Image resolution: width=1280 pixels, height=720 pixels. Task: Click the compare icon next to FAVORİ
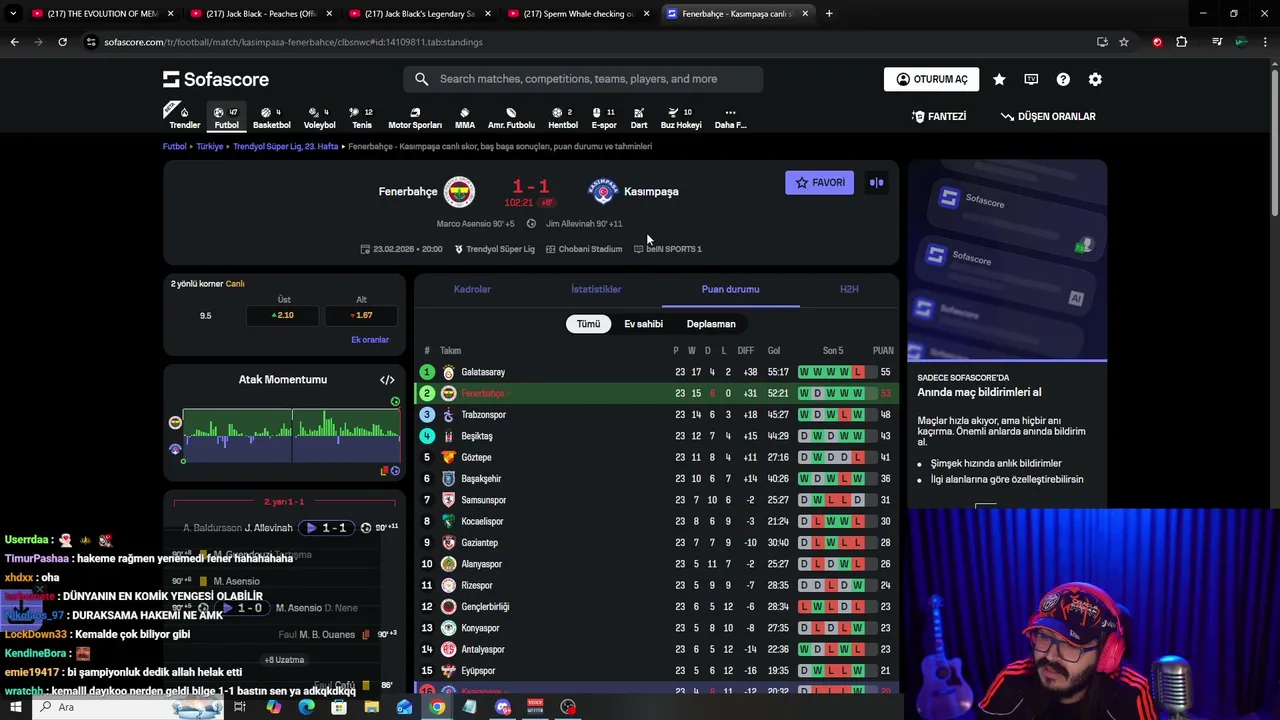876,182
